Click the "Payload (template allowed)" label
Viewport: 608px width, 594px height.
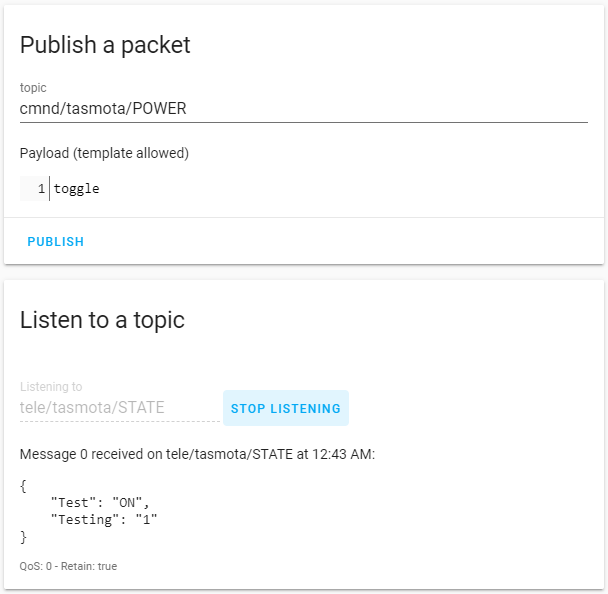click(104, 153)
